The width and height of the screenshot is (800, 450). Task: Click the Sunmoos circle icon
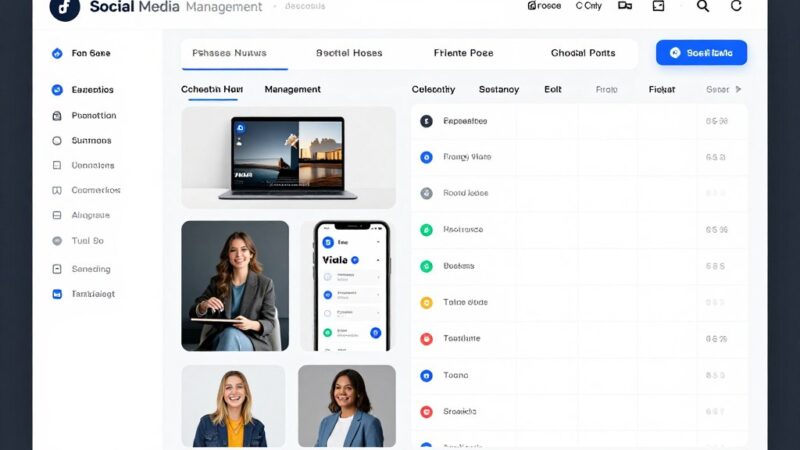[57, 141]
